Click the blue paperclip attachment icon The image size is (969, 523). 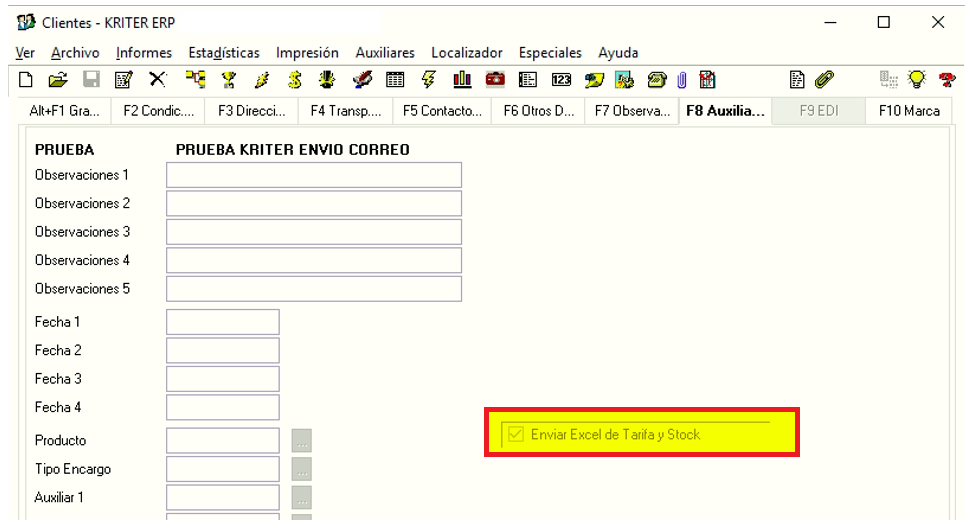coord(683,81)
